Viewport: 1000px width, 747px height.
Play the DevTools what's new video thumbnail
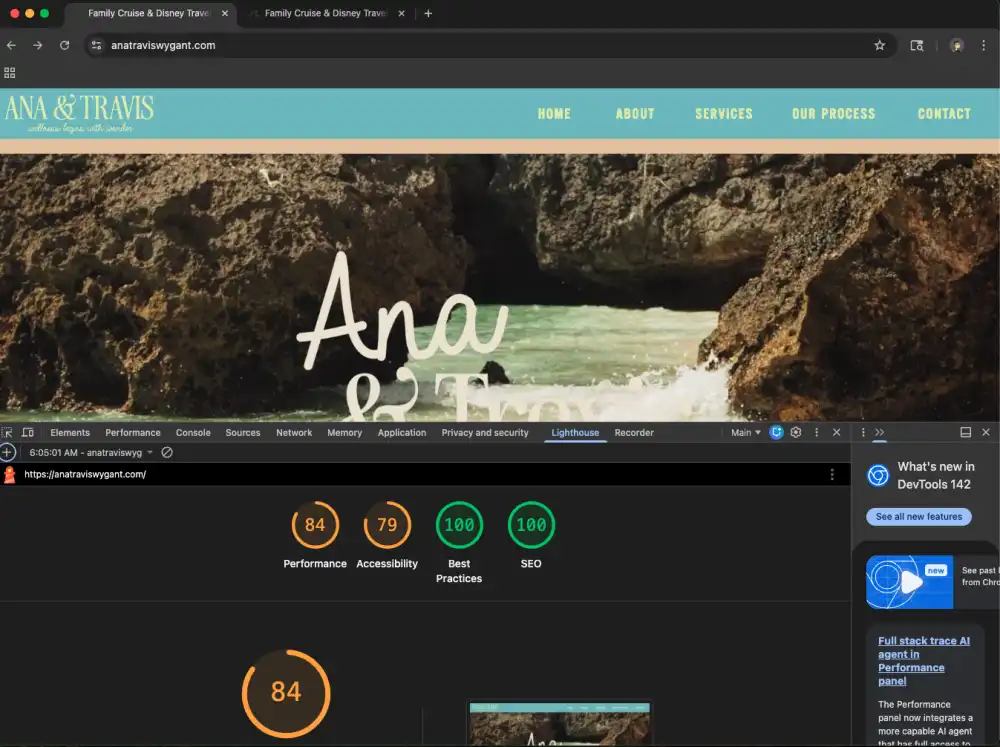point(909,582)
